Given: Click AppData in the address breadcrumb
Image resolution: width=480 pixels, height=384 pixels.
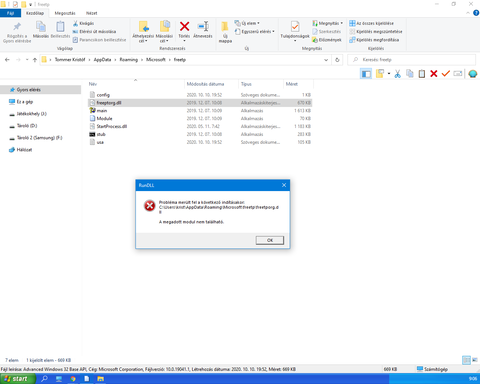Looking at the screenshot, I should [x=102, y=60].
